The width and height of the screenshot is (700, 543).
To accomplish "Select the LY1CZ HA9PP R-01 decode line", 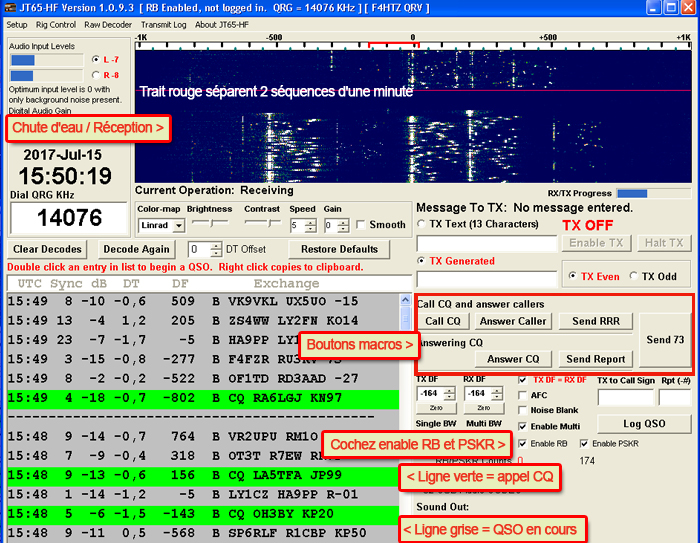I will click(203, 494).
